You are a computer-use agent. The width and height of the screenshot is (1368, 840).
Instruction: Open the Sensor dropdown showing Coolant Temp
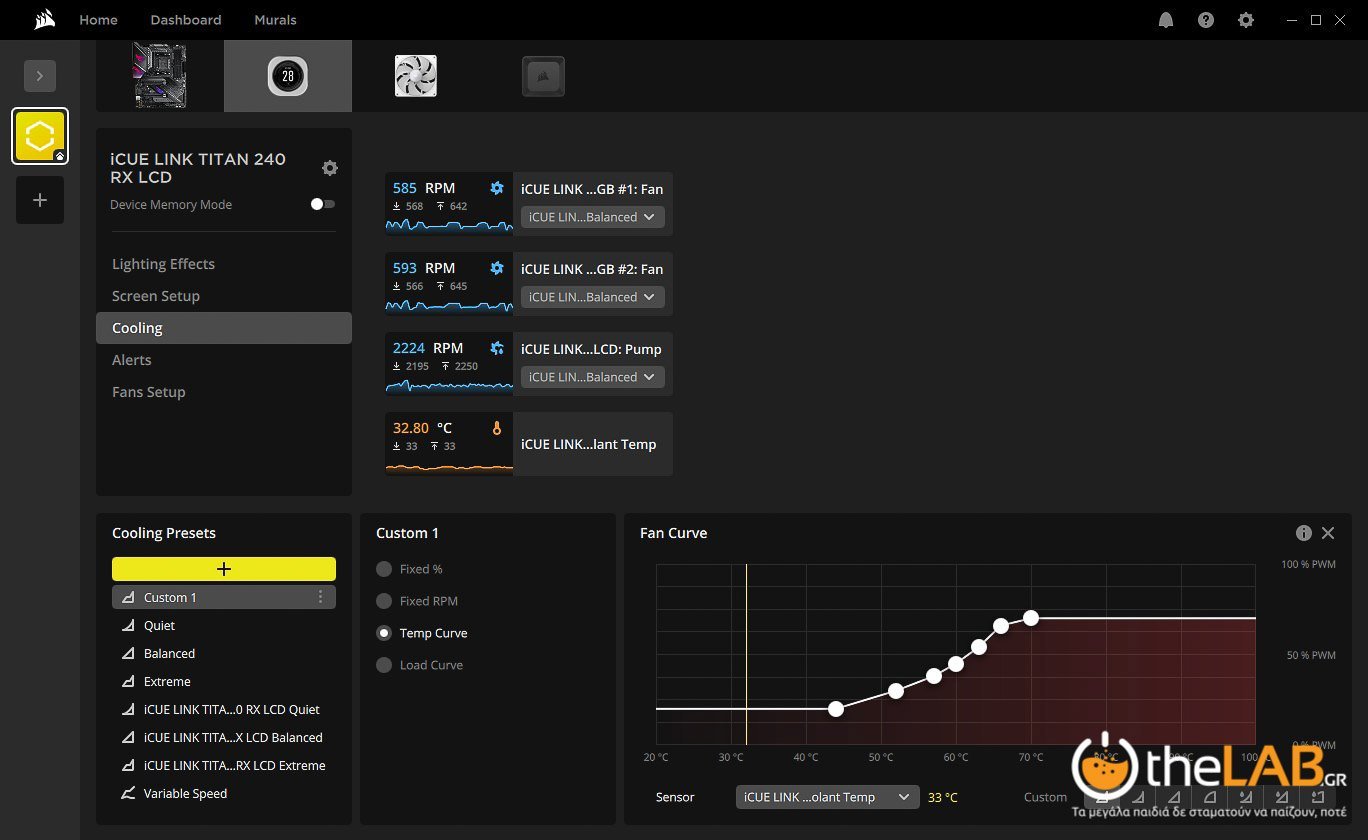tap(827, 797)
